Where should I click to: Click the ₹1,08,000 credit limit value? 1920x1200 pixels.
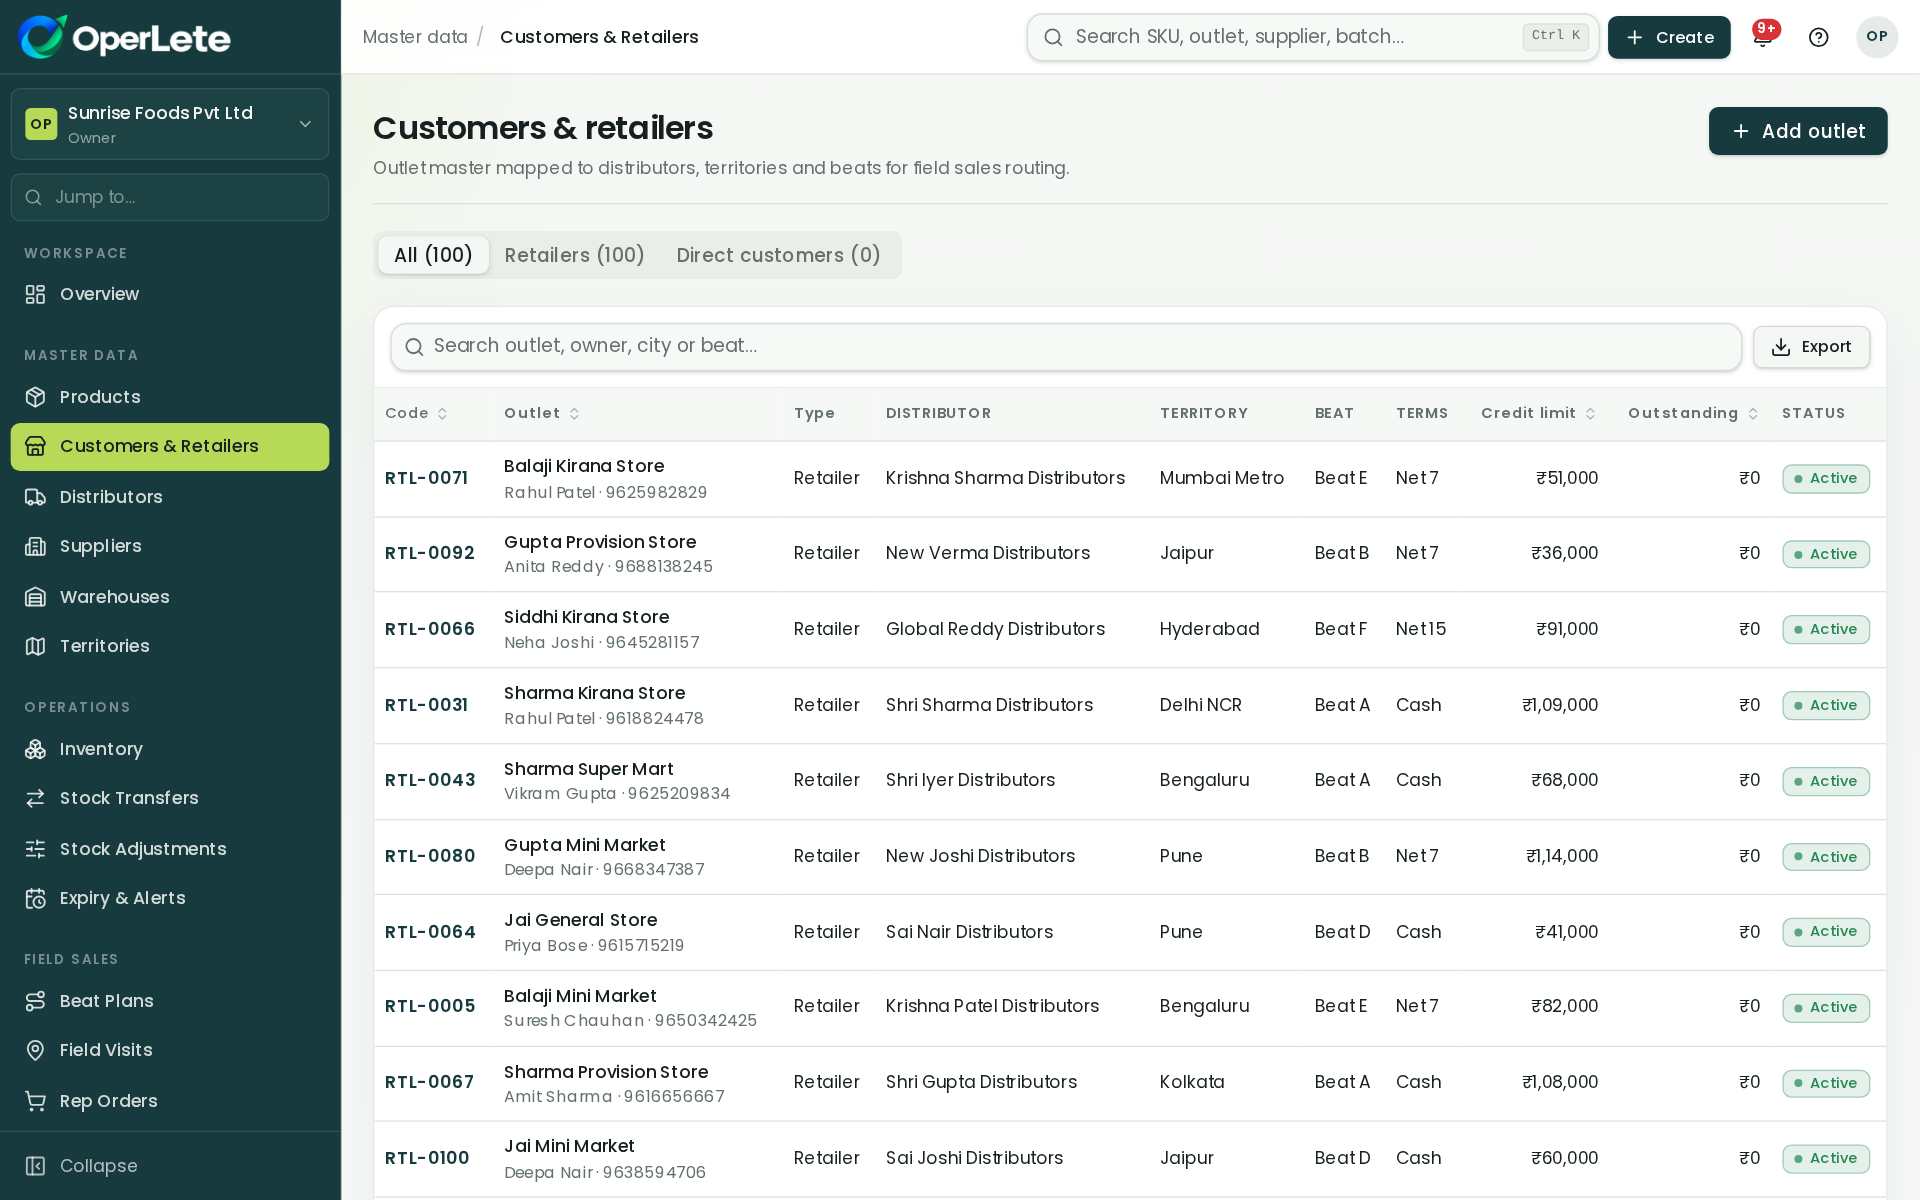(1560, 1082)
